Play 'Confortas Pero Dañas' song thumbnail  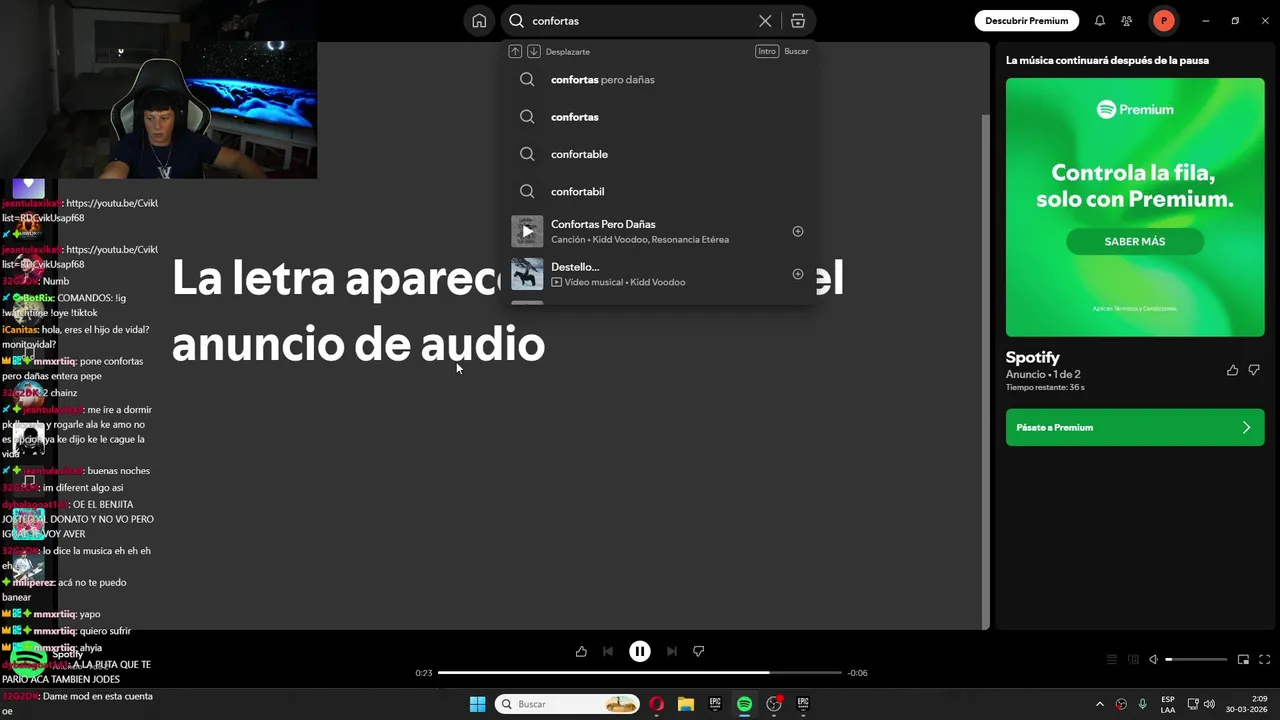point(527,231)
